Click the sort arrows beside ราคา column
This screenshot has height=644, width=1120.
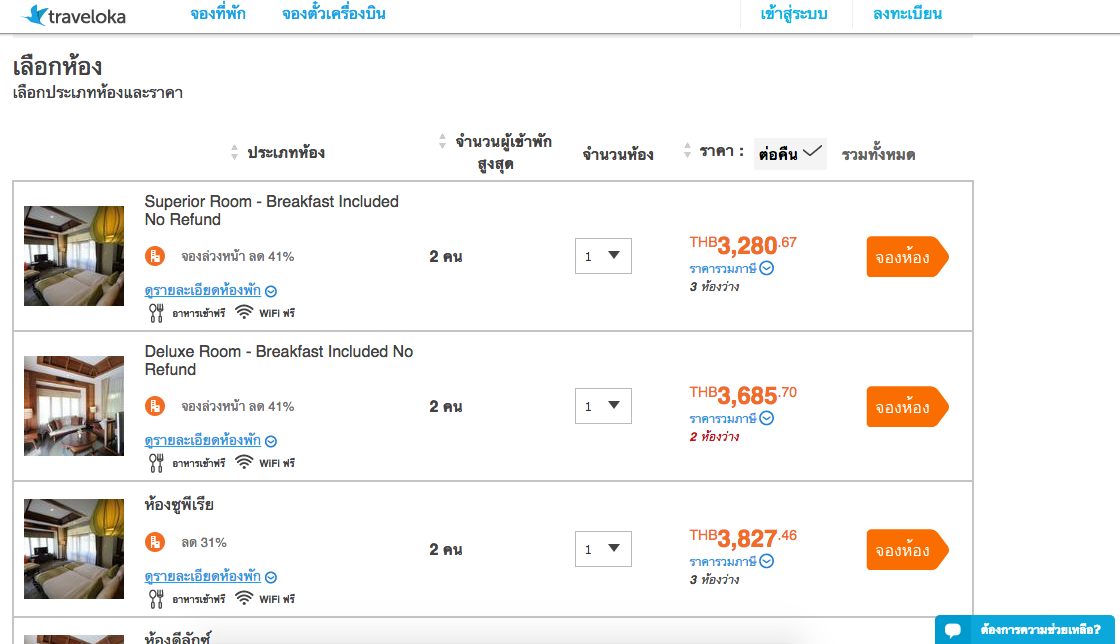pos(687,150)
